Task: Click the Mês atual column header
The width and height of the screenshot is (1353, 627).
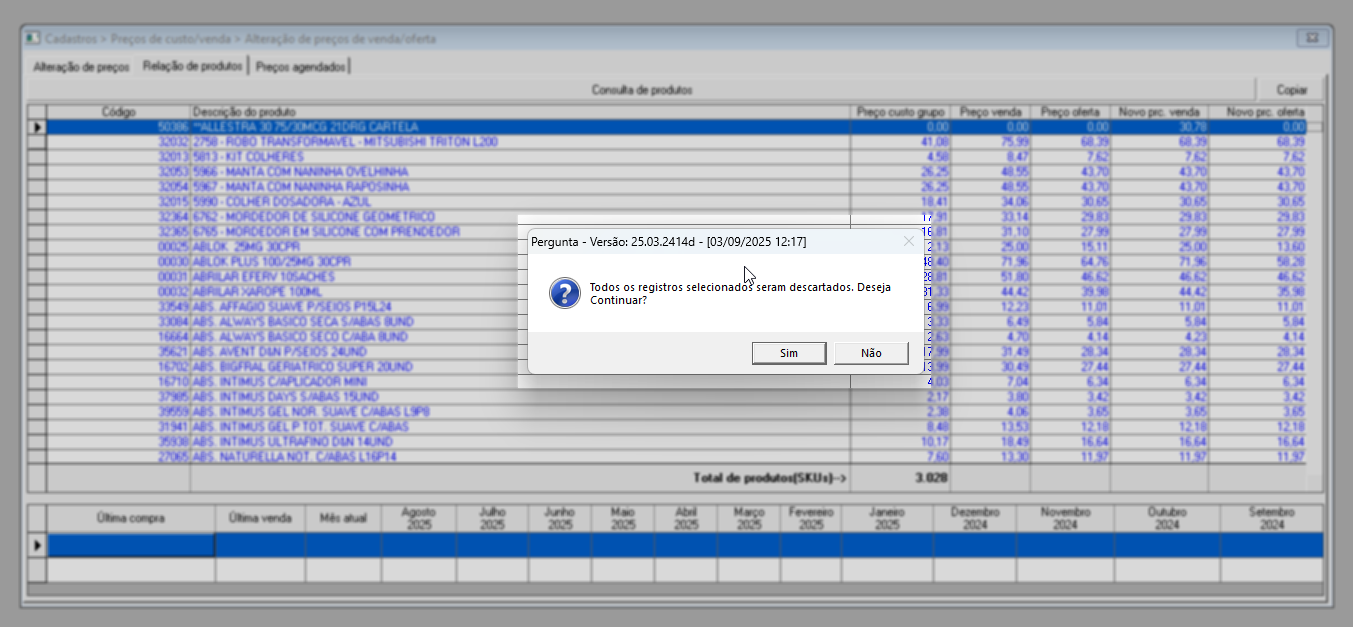Action: point(343,518)
